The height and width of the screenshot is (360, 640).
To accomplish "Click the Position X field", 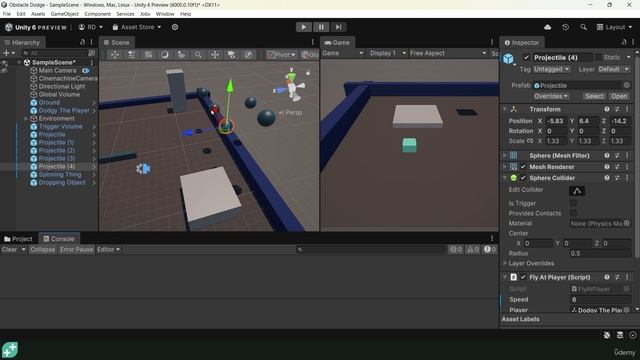I will coord(556,121).
